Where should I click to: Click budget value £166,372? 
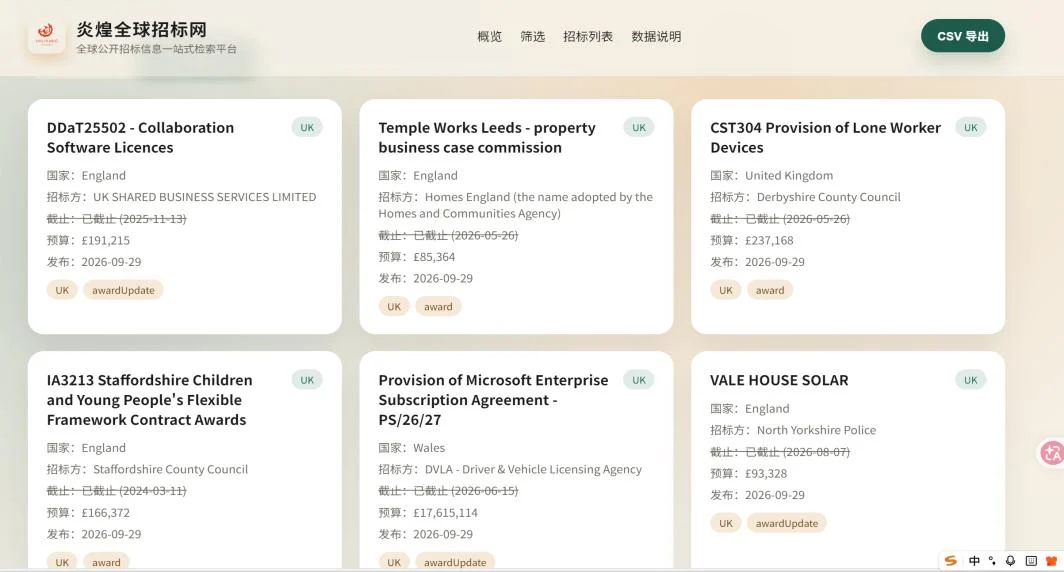click(x=106, y=513)
